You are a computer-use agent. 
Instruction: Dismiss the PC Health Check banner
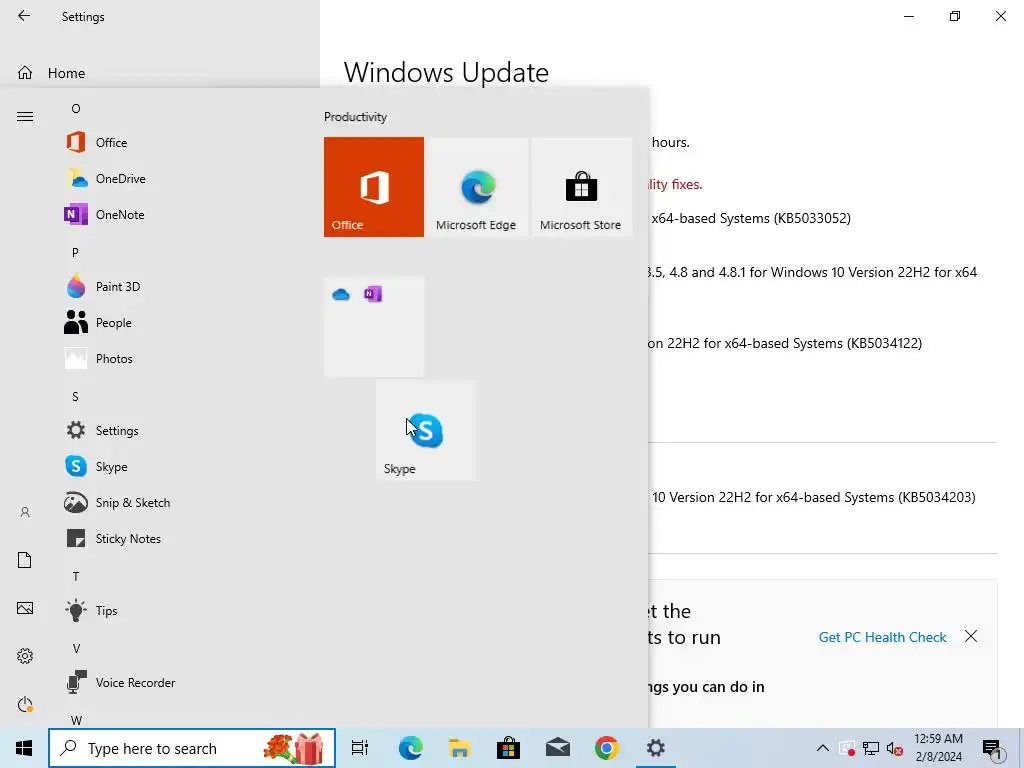pyautogui.click(x=971, y=636)
